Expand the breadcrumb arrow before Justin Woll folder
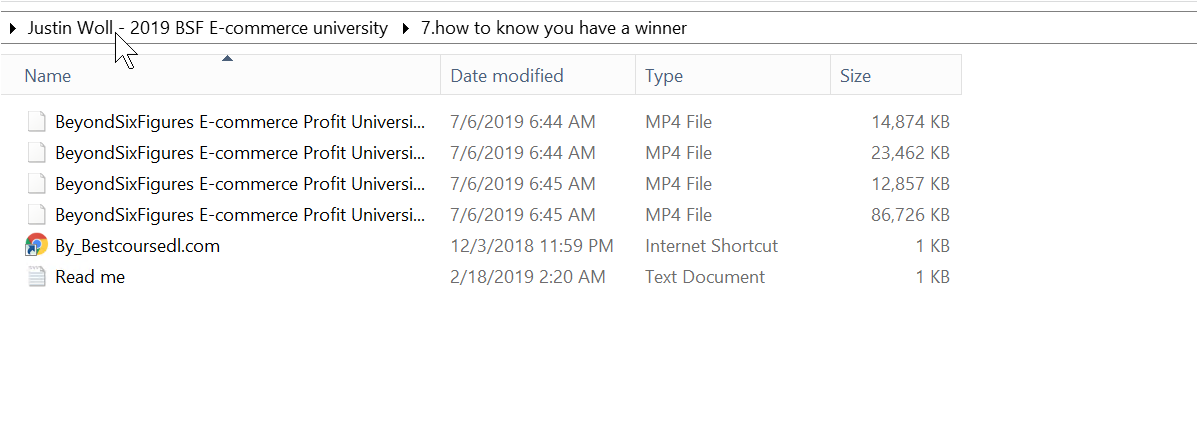Viewport: 1198px width, 430px height. point(13,29)
